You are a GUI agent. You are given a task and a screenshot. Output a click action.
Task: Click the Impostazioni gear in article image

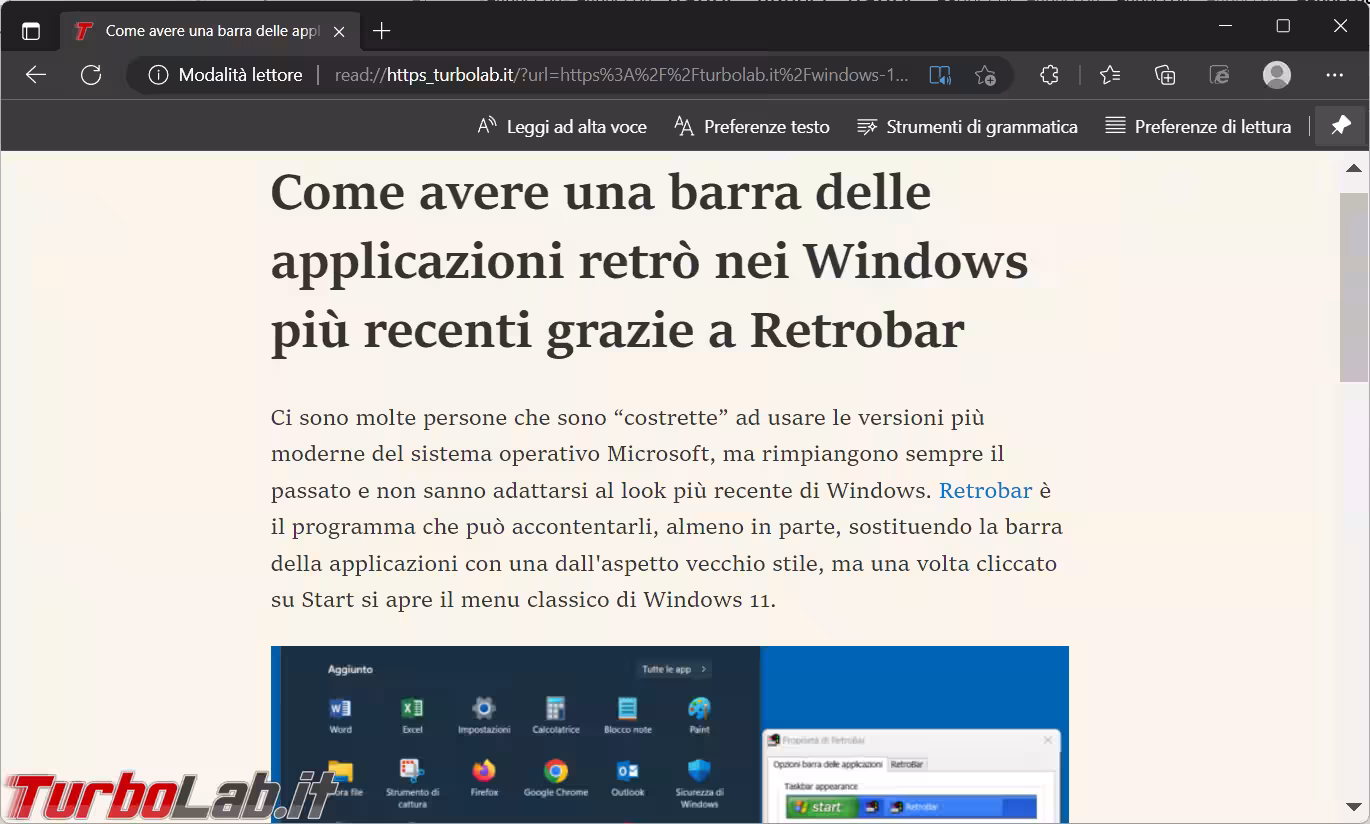484,709
